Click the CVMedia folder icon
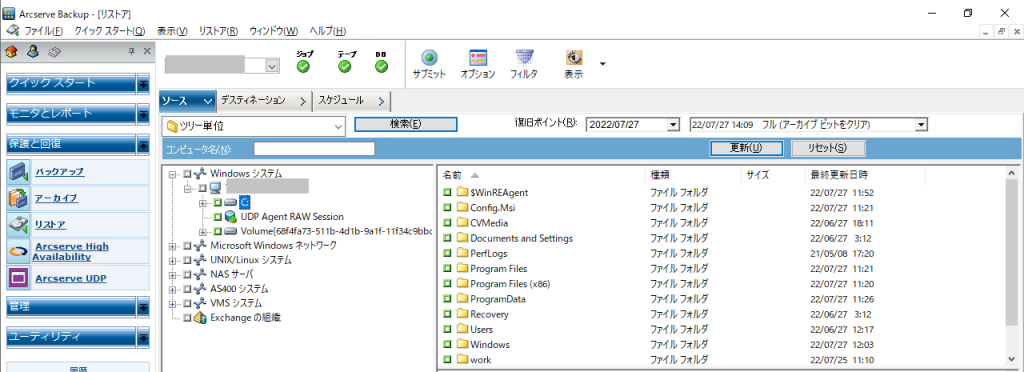This screenshot has width=1024, height=372. [x=463, y=223]
